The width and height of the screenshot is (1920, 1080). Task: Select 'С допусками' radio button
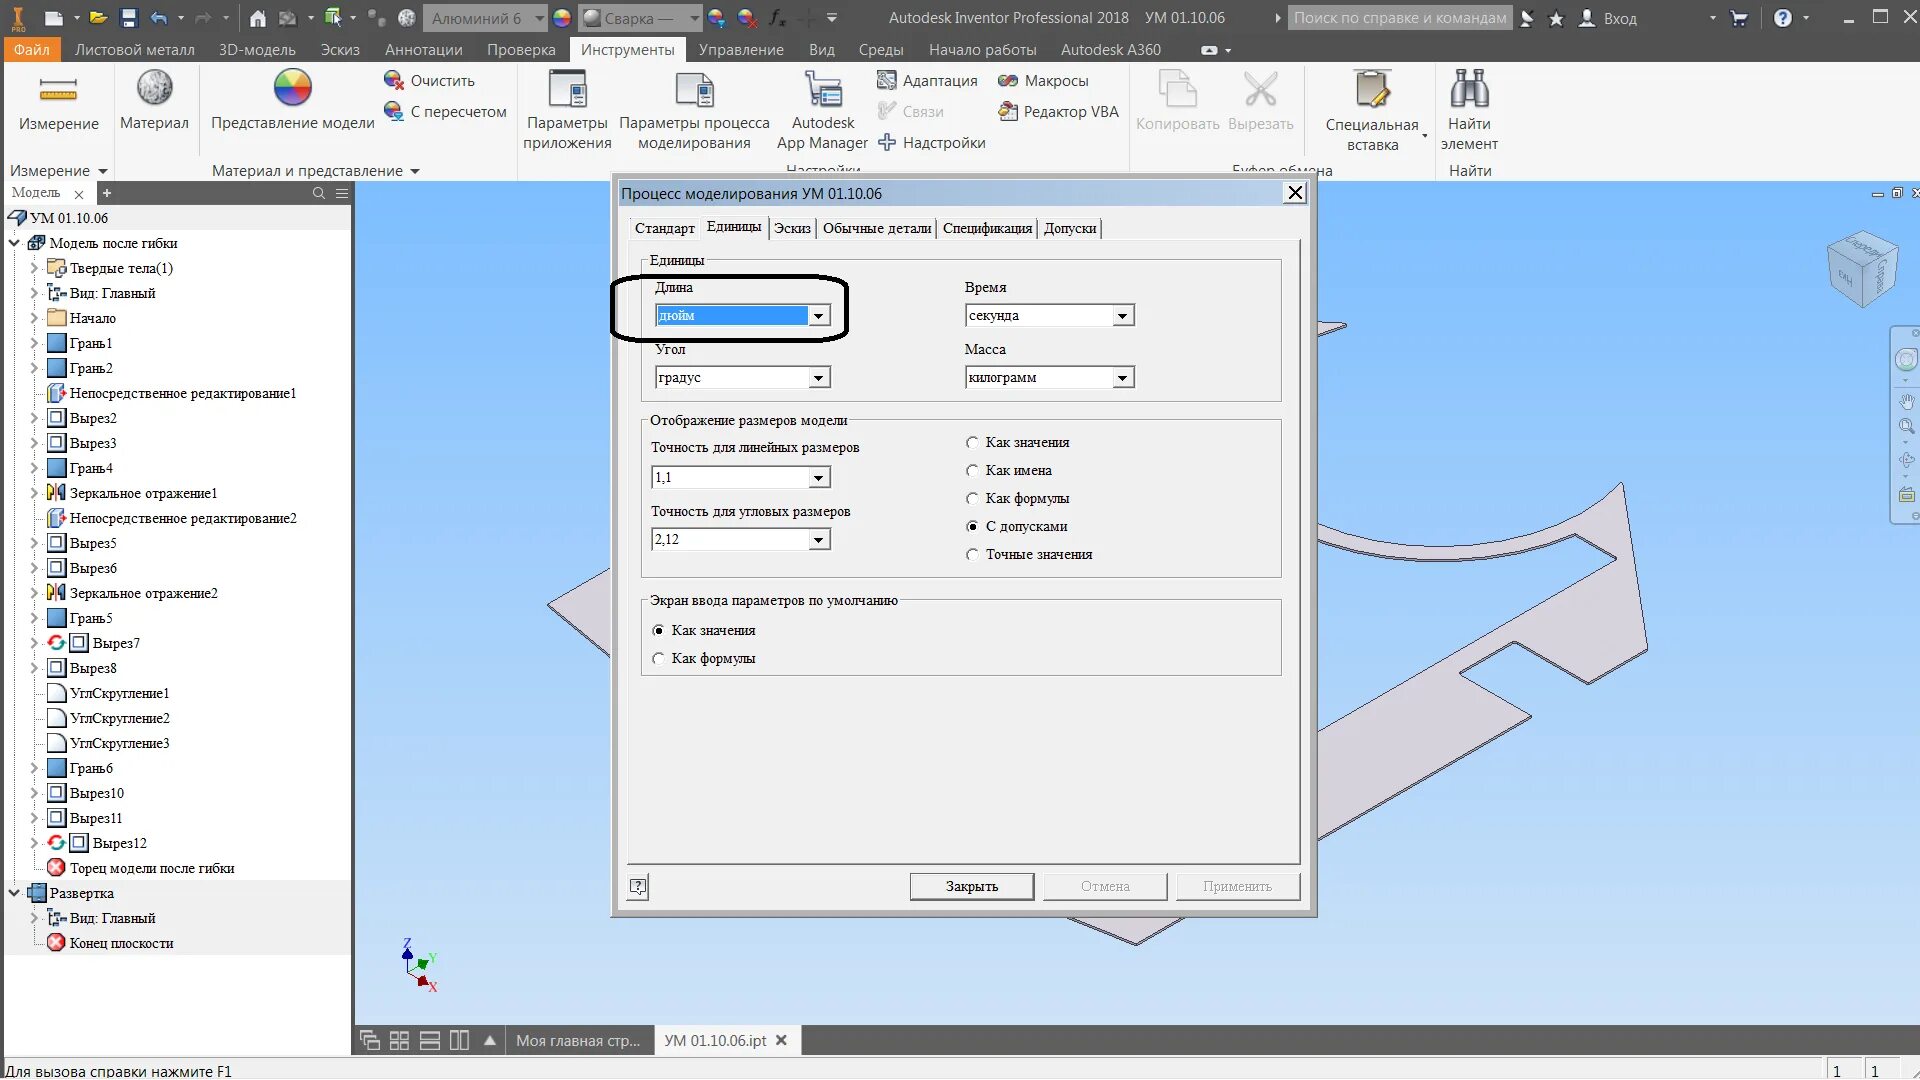click(972, 526)
